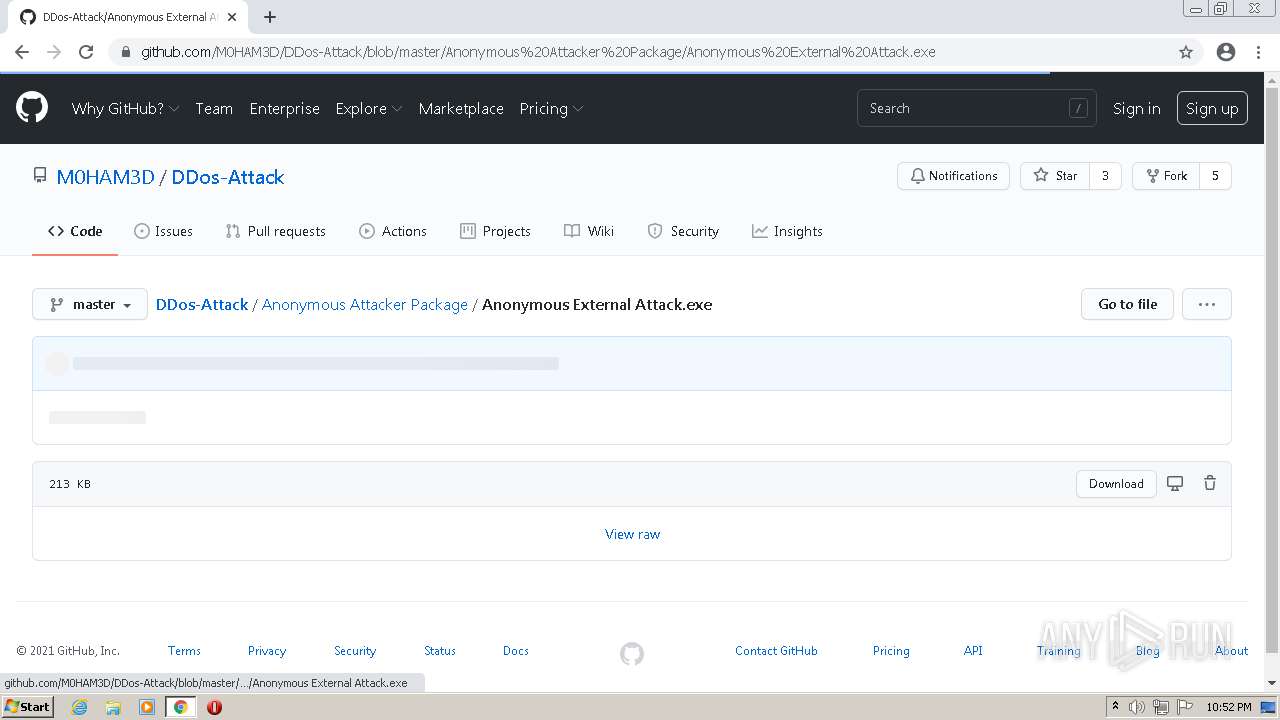
Task: Switch to the Actions tab
Action: 393,231
